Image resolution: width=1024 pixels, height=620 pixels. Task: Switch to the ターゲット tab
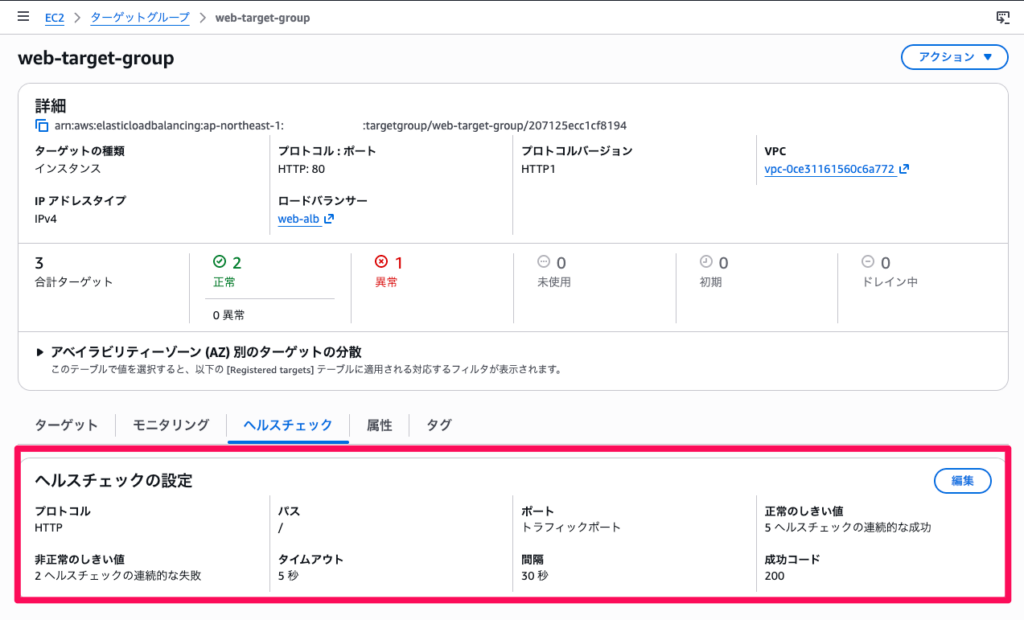pyautogui.click(x=66, y=425)
